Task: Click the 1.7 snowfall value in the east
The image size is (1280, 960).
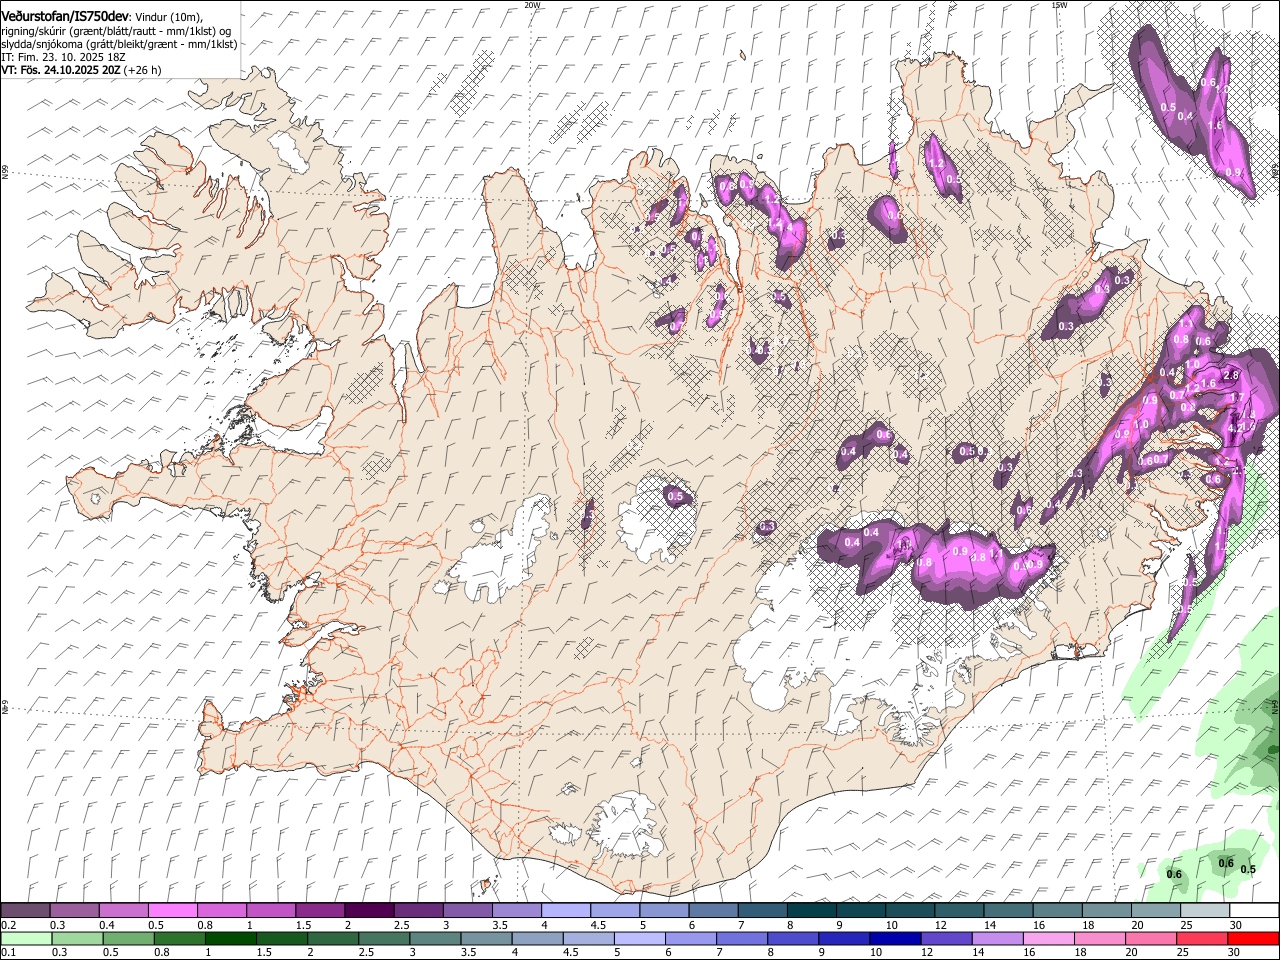Action: point(1237,397)
